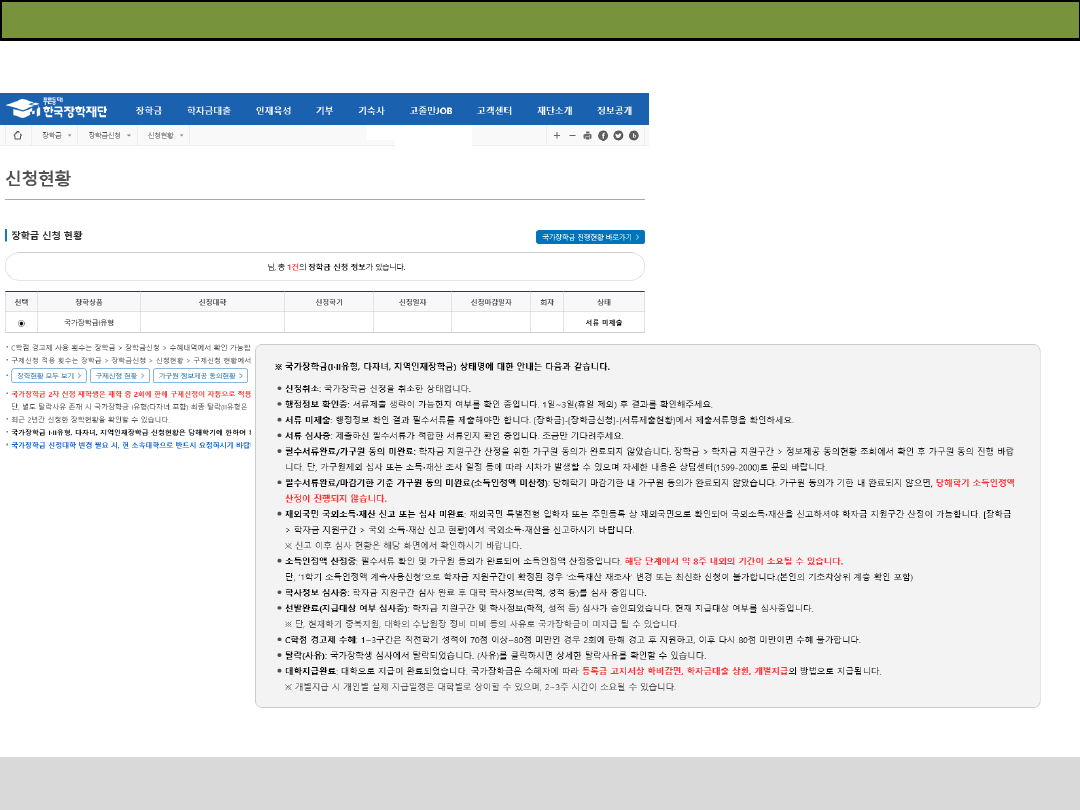1080x810 pixels.
Task: Open the 학자금대출 menu
Action: (209, 110)
